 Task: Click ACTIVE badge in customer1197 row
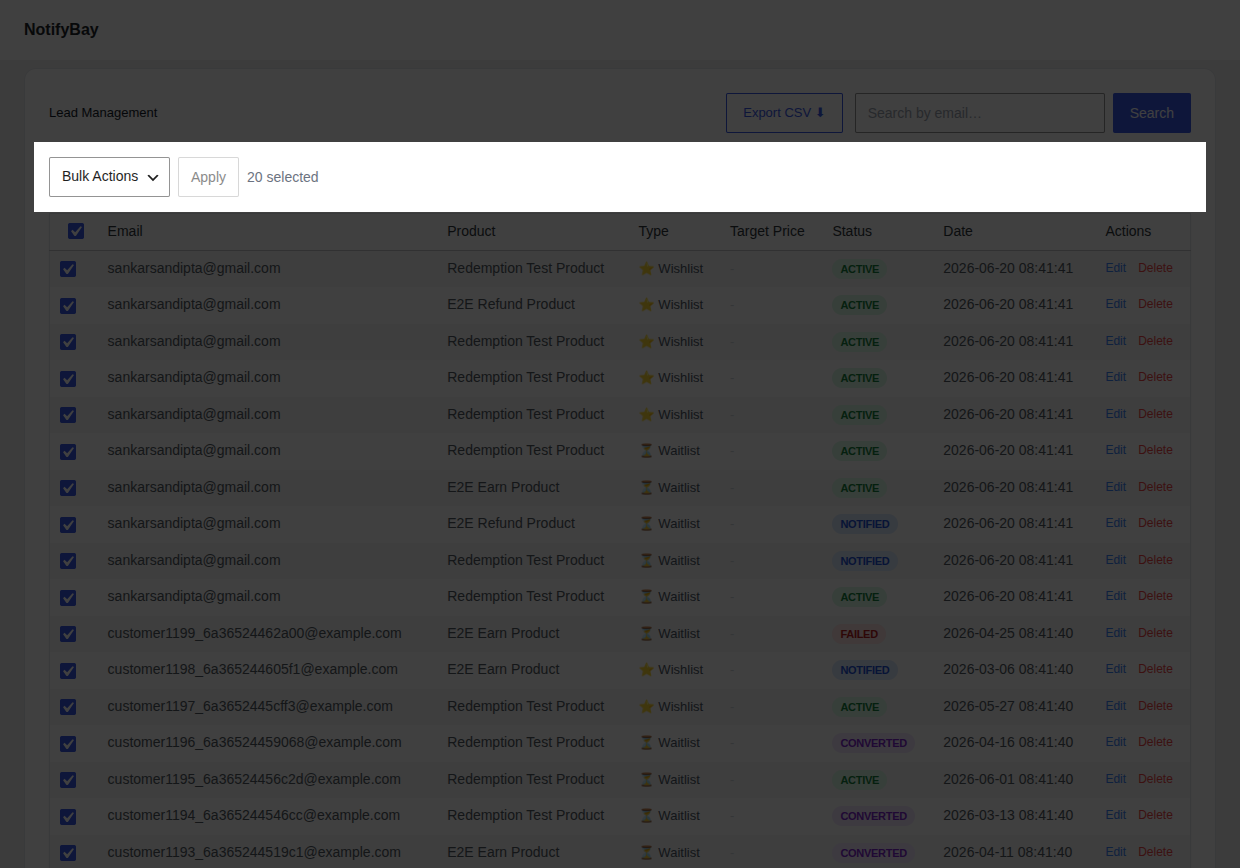coord(859,707)
